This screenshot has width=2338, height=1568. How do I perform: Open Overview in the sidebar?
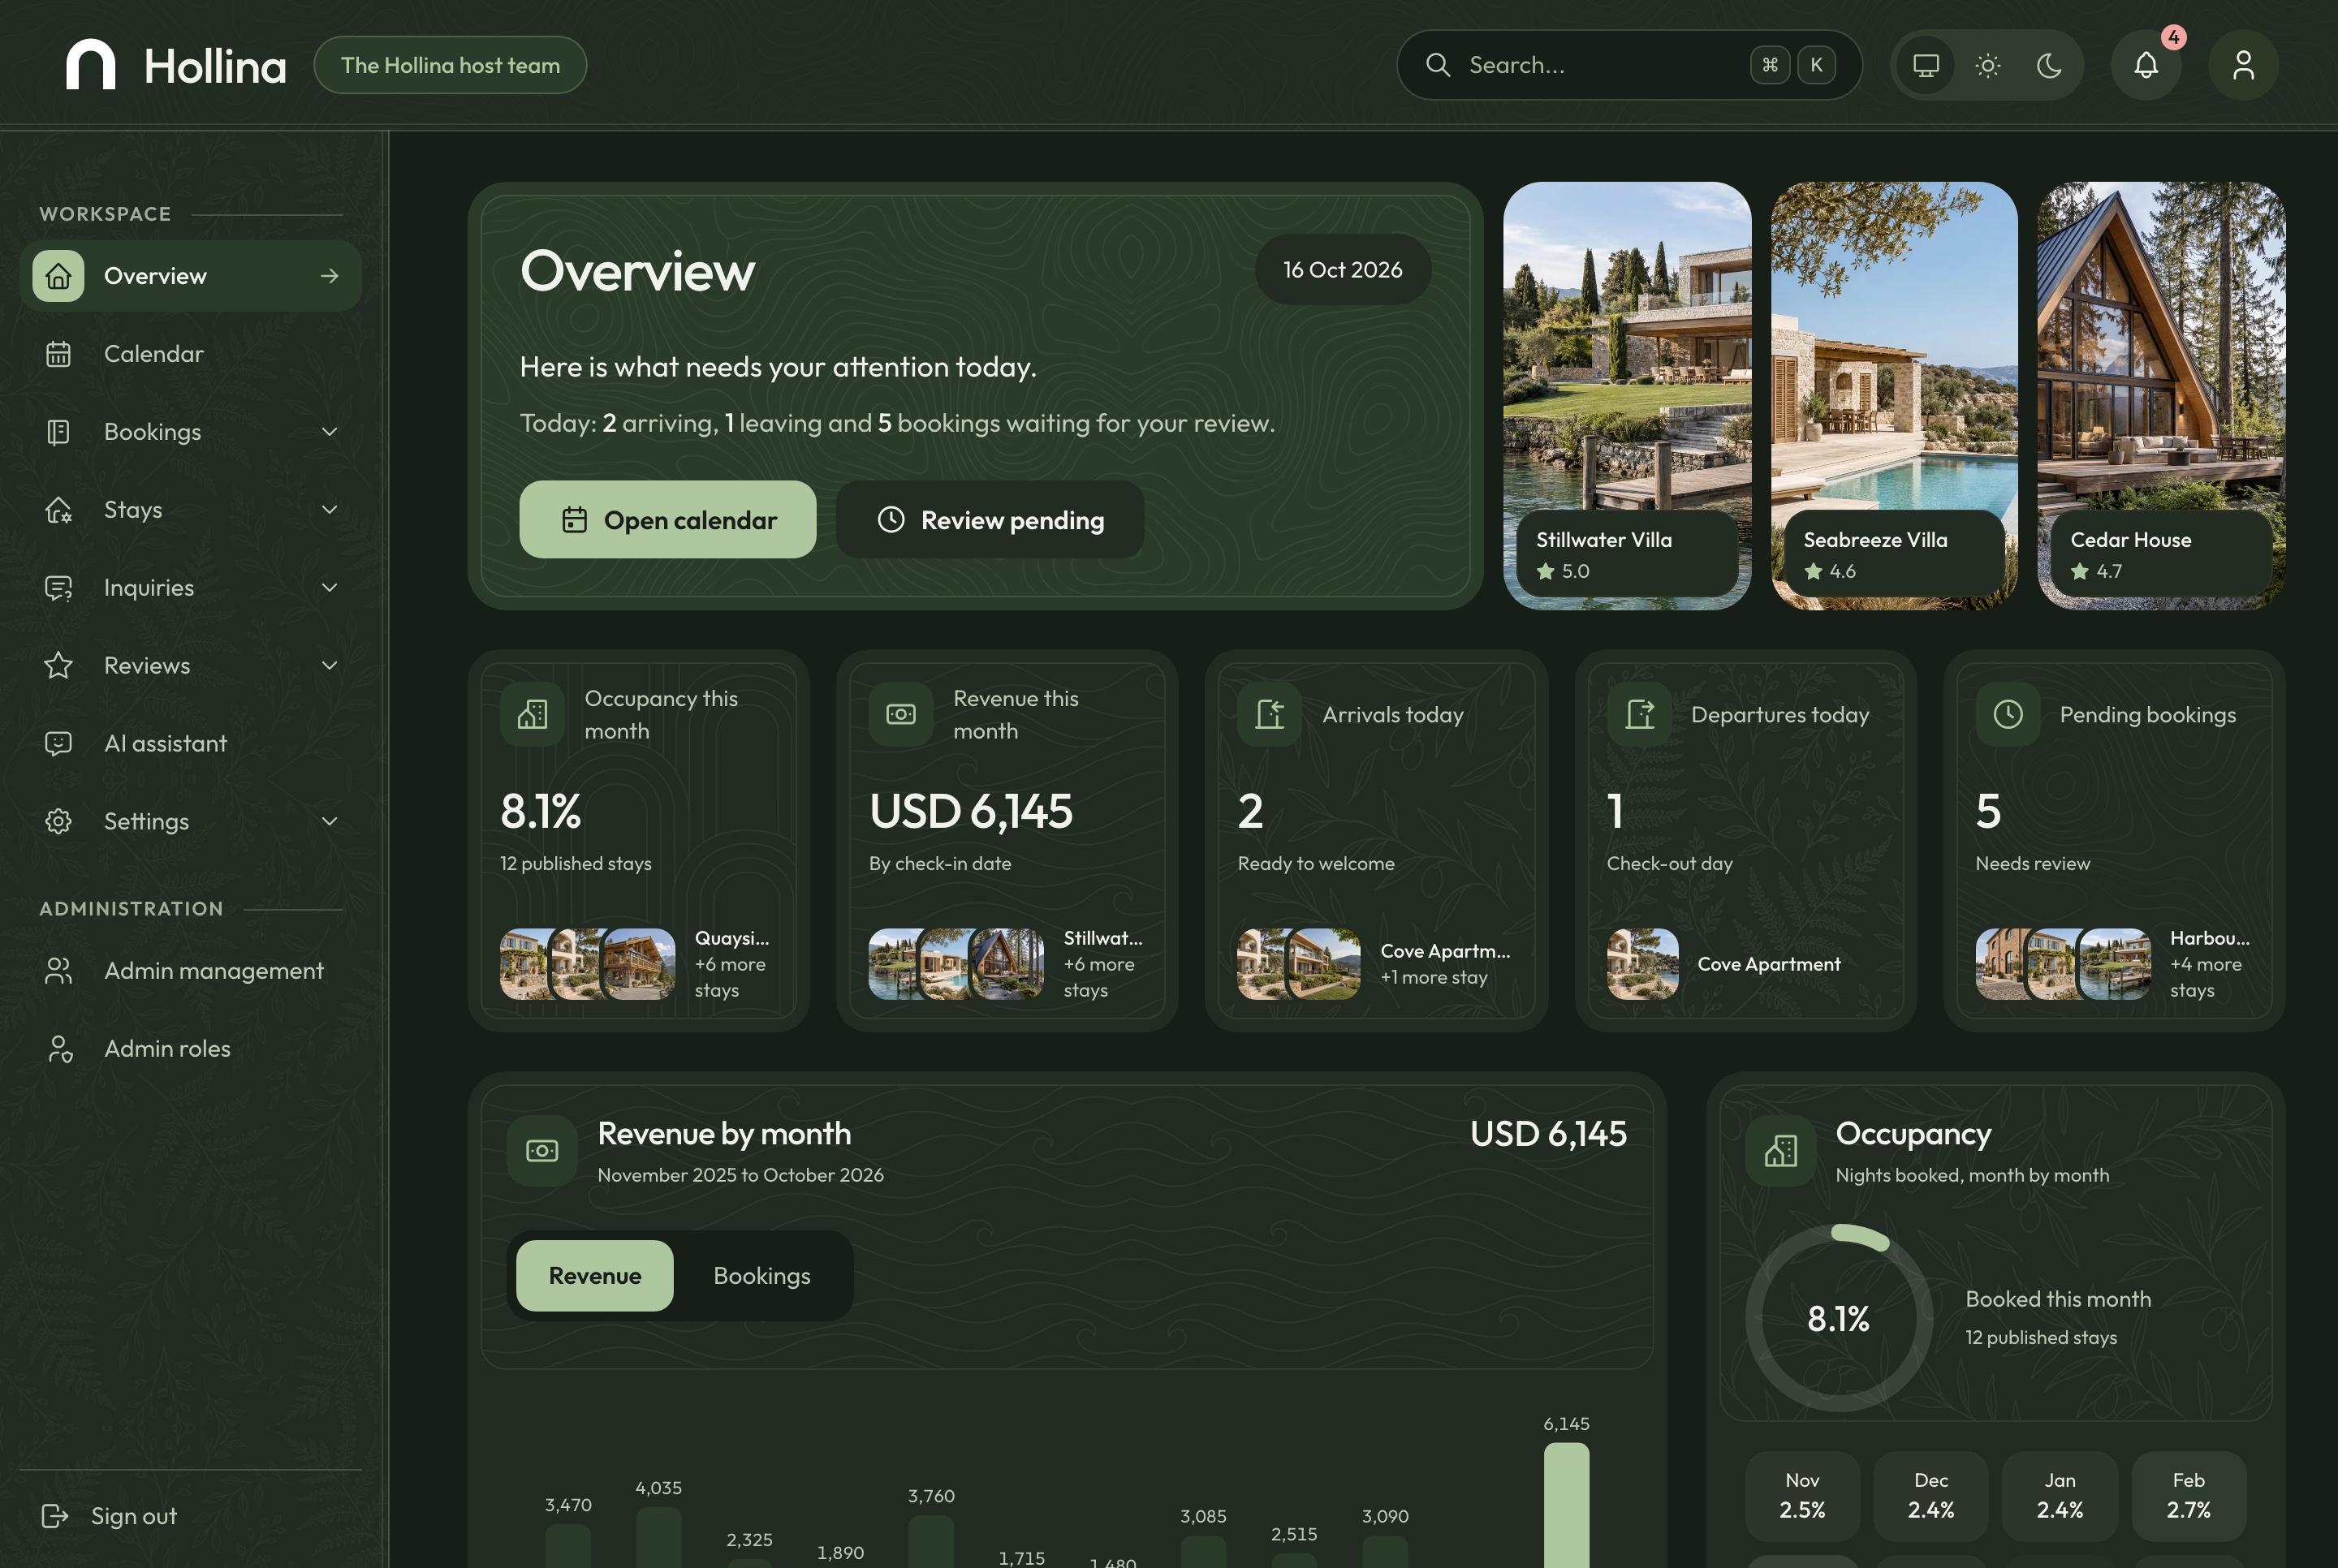tap(190, 276)
